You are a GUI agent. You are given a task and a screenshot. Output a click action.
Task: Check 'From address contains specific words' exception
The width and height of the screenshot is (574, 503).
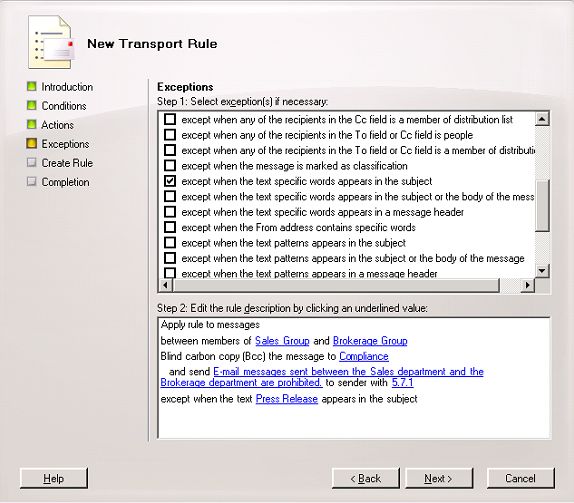coord(170,227)
